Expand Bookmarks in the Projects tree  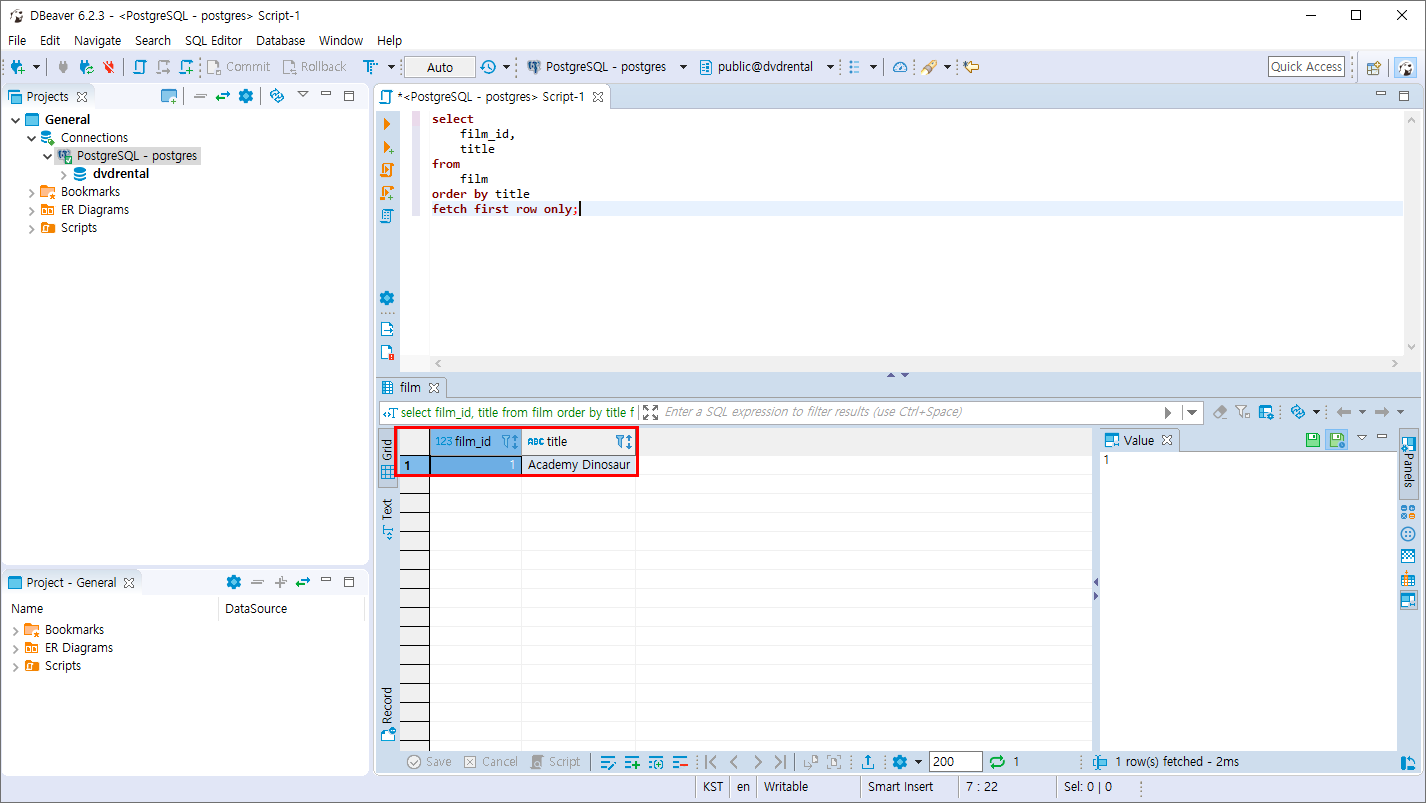pos(32,192)
